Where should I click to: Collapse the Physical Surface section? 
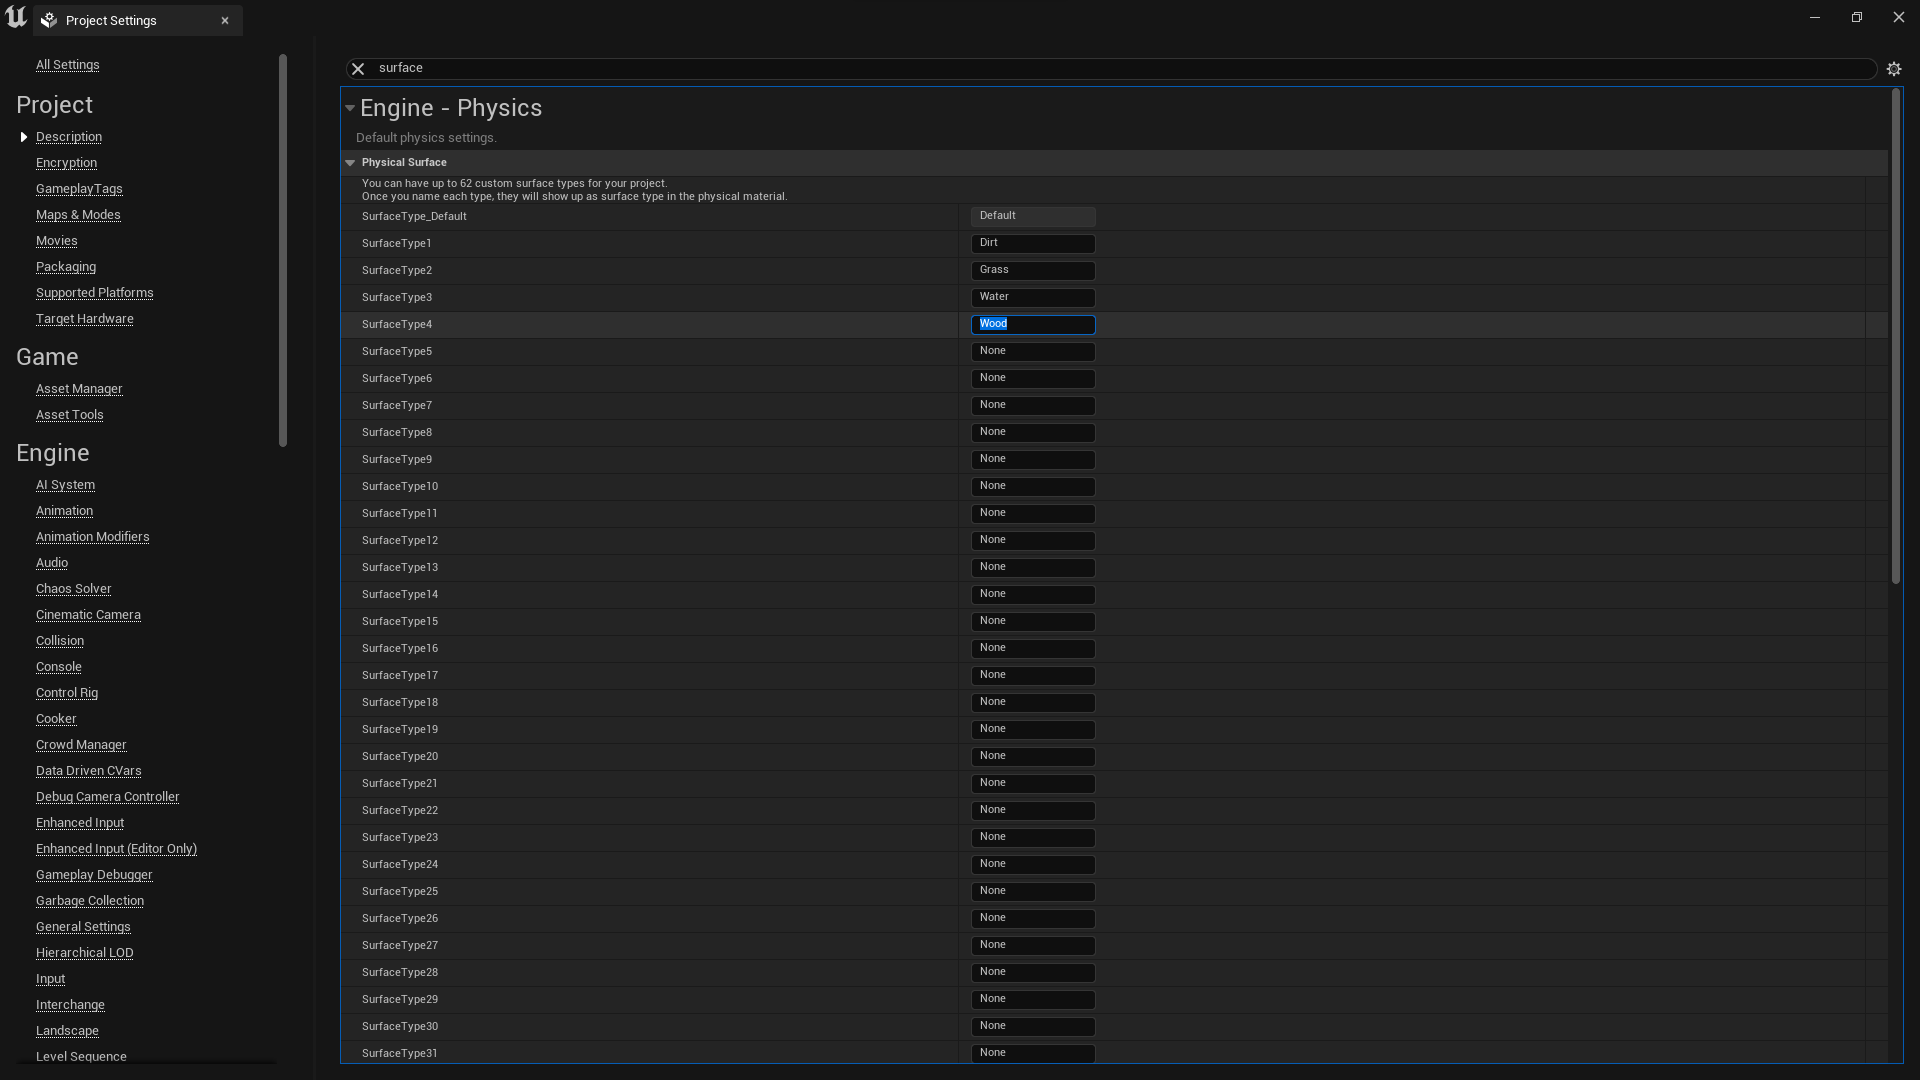[x=350, y=162]
